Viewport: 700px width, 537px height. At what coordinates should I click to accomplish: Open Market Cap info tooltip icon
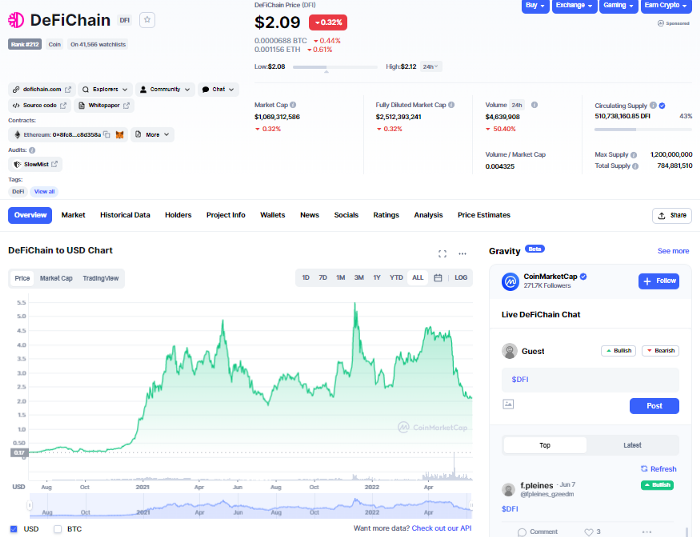coord(293,105)
